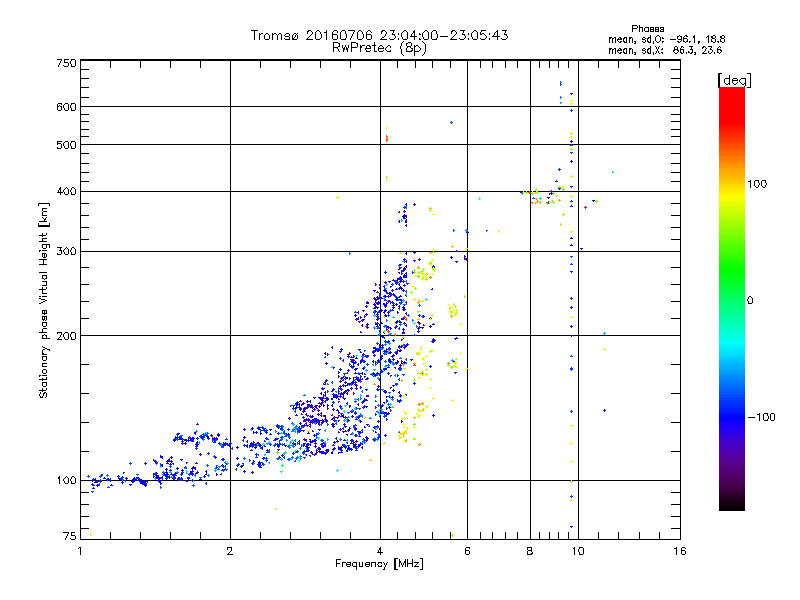Click the colorbar near the '-100' mark
The image size is (800, 600).
coord(732,417)
